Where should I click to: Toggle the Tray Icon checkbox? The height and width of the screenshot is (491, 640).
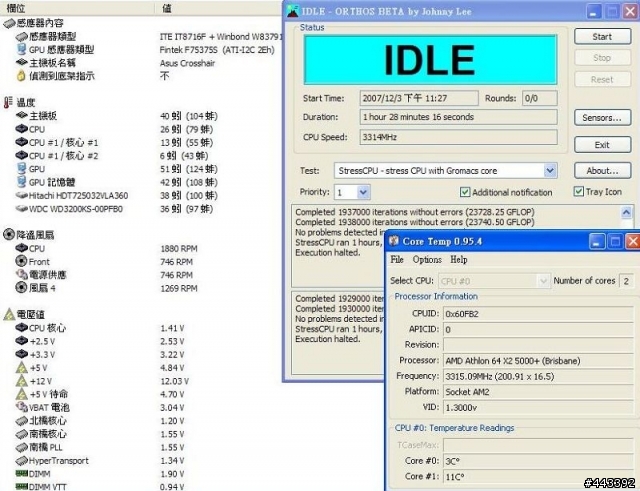(578, 191)
